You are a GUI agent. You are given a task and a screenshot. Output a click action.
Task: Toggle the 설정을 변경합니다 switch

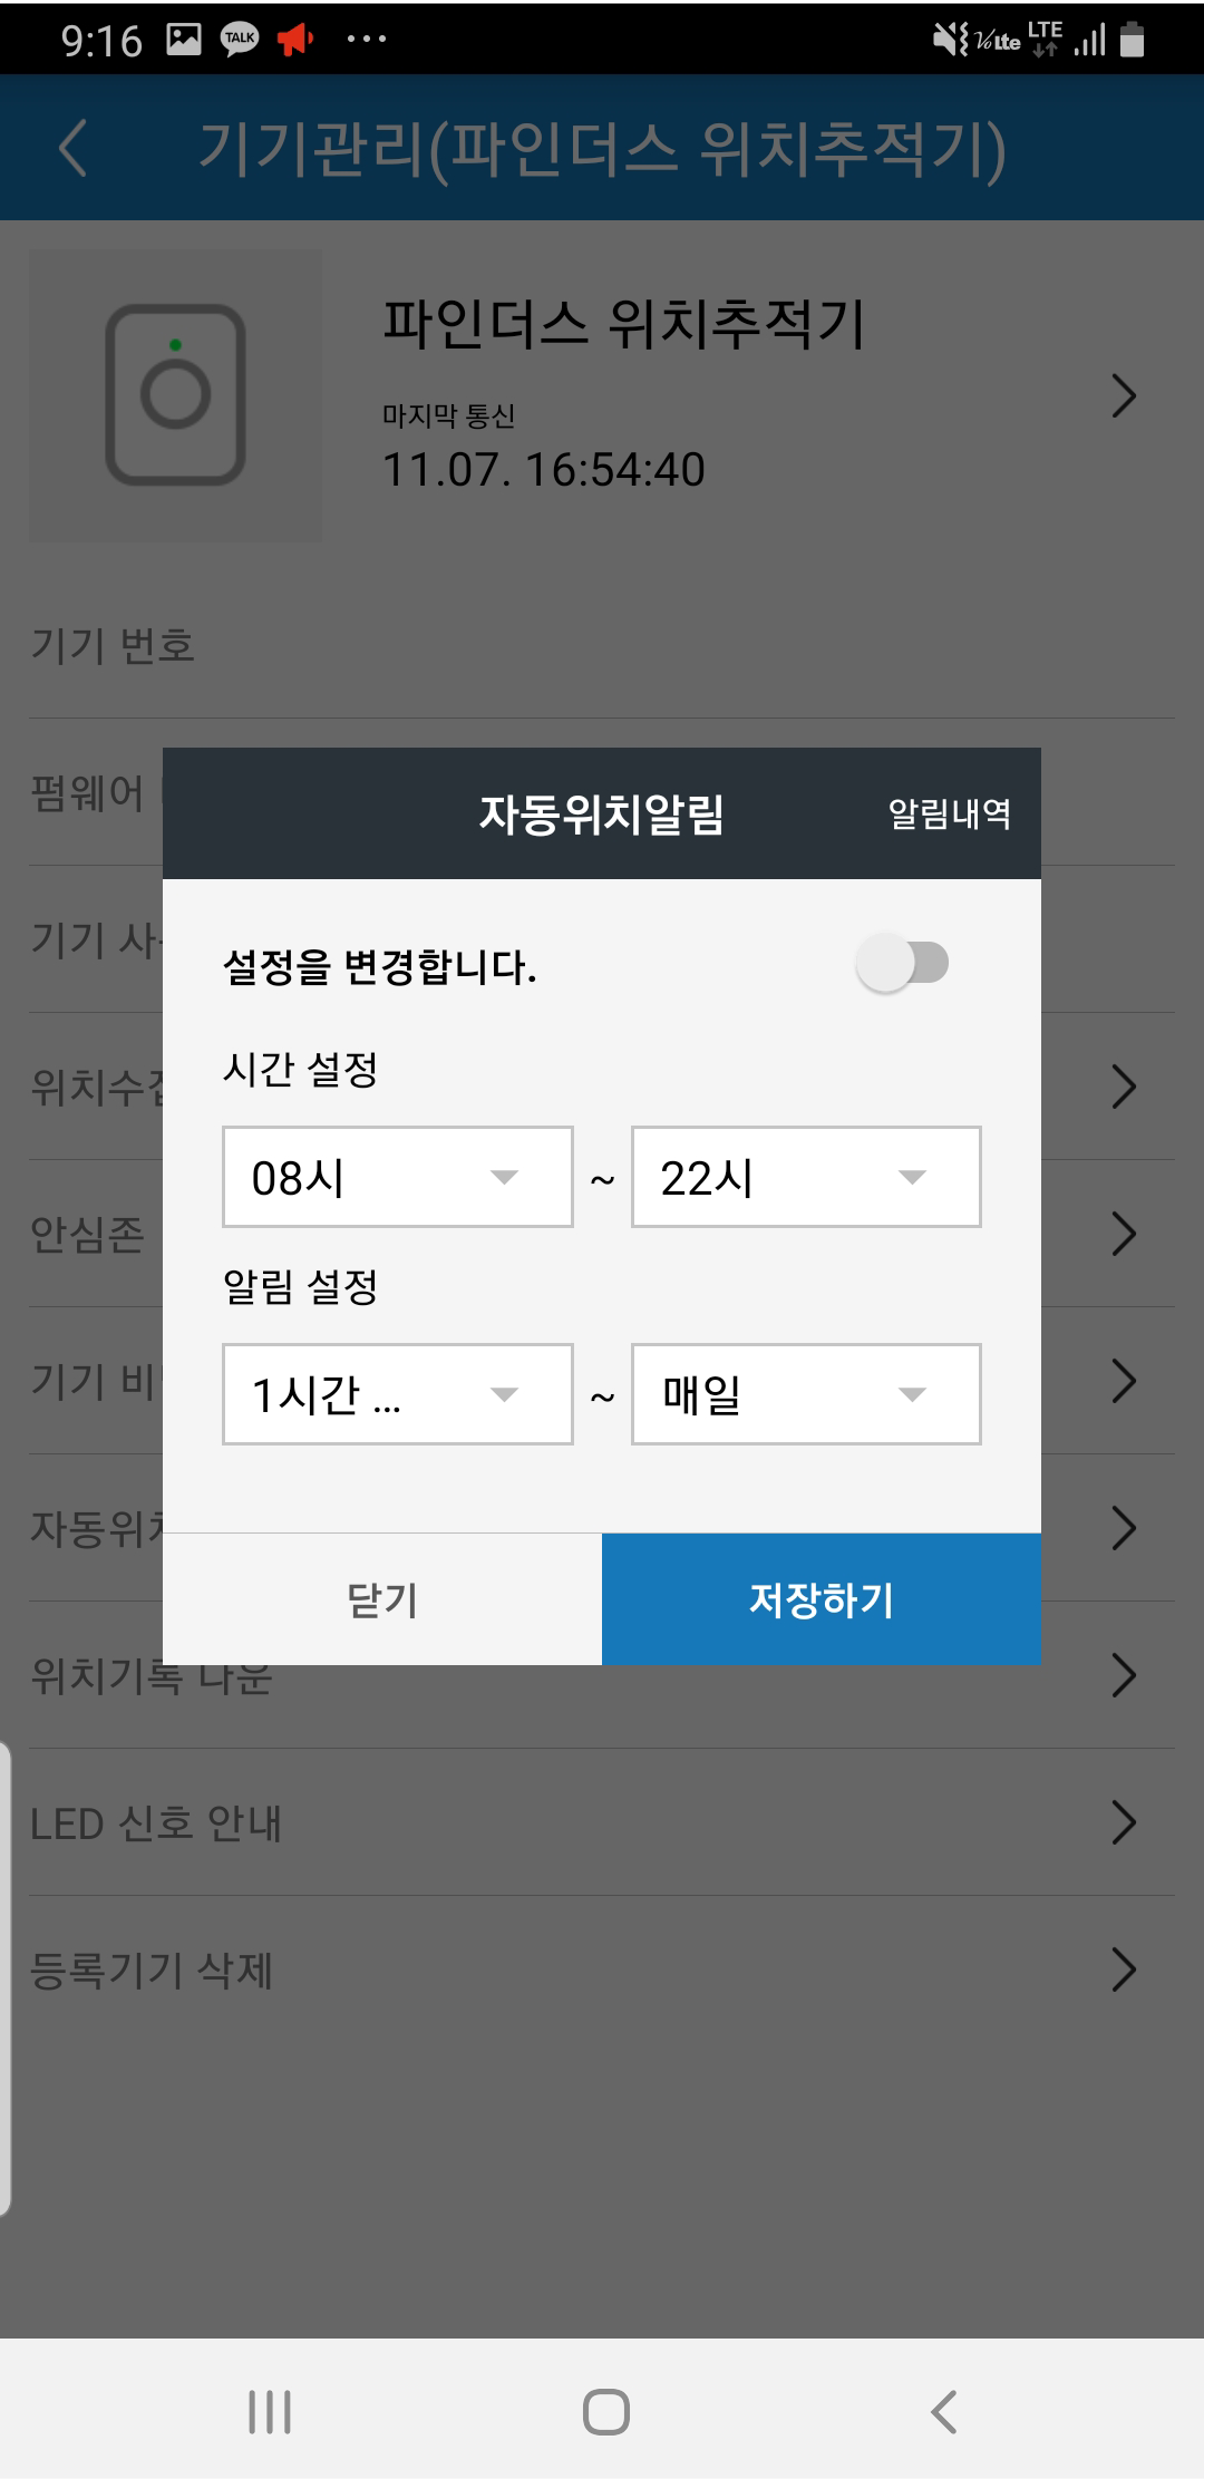pyautogui.click(x=902, y=964)
